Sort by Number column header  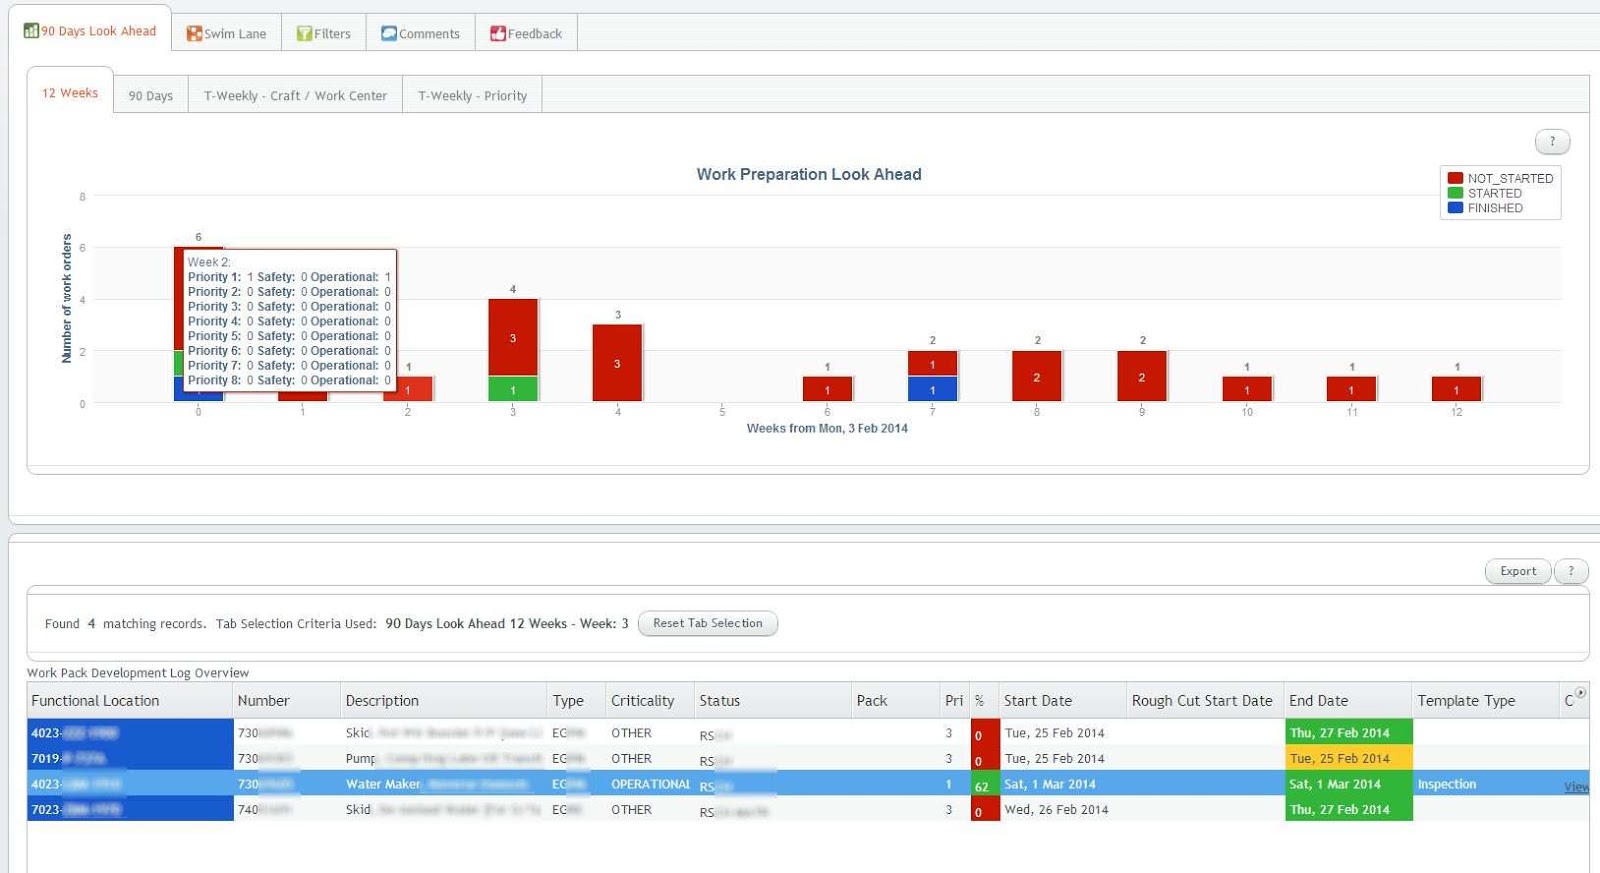pos(287,700)
